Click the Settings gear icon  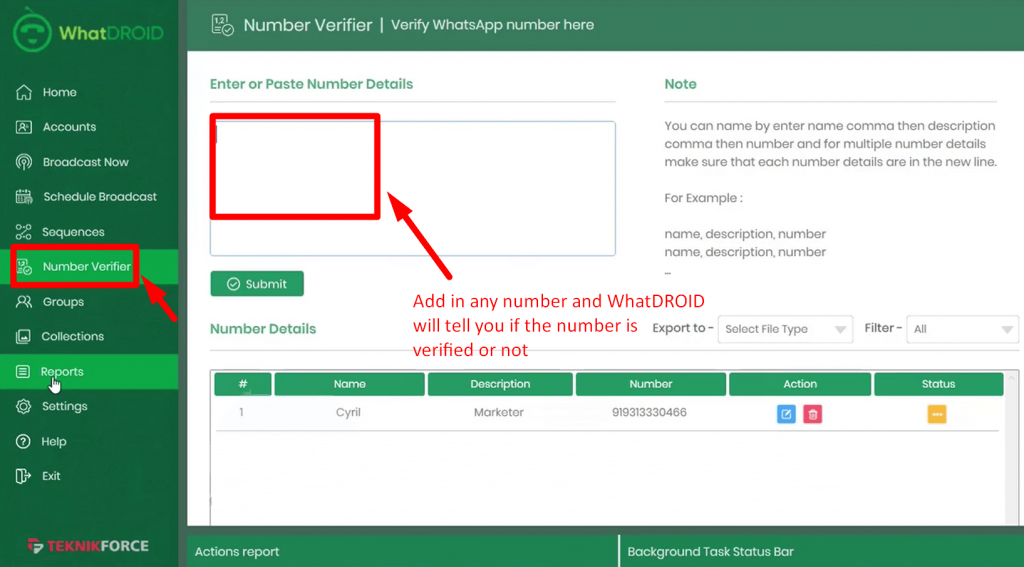[23, 406]
